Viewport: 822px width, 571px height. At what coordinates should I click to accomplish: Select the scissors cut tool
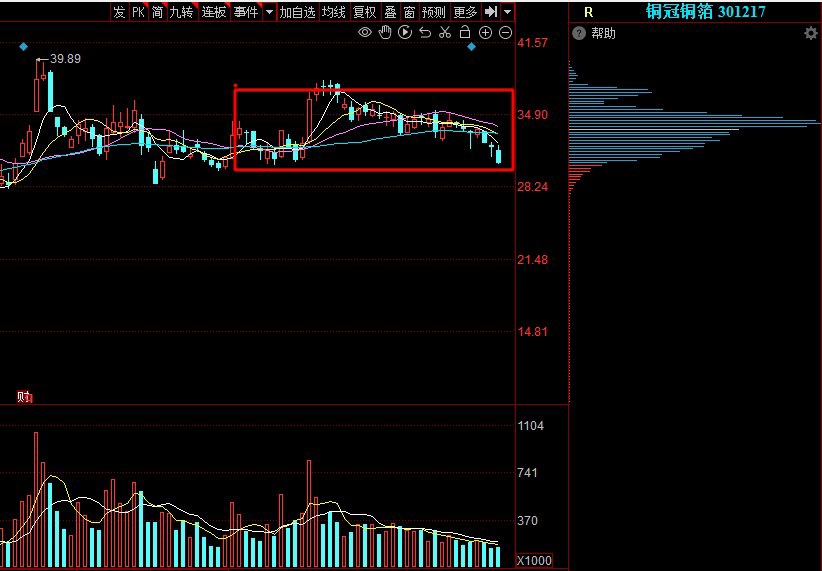click(445, 33)
